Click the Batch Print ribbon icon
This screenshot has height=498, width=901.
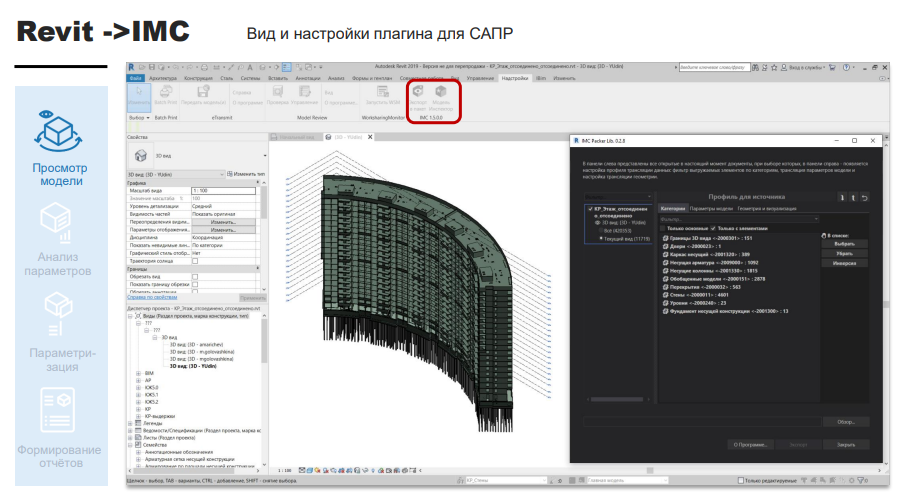click(x=166, y=92)
